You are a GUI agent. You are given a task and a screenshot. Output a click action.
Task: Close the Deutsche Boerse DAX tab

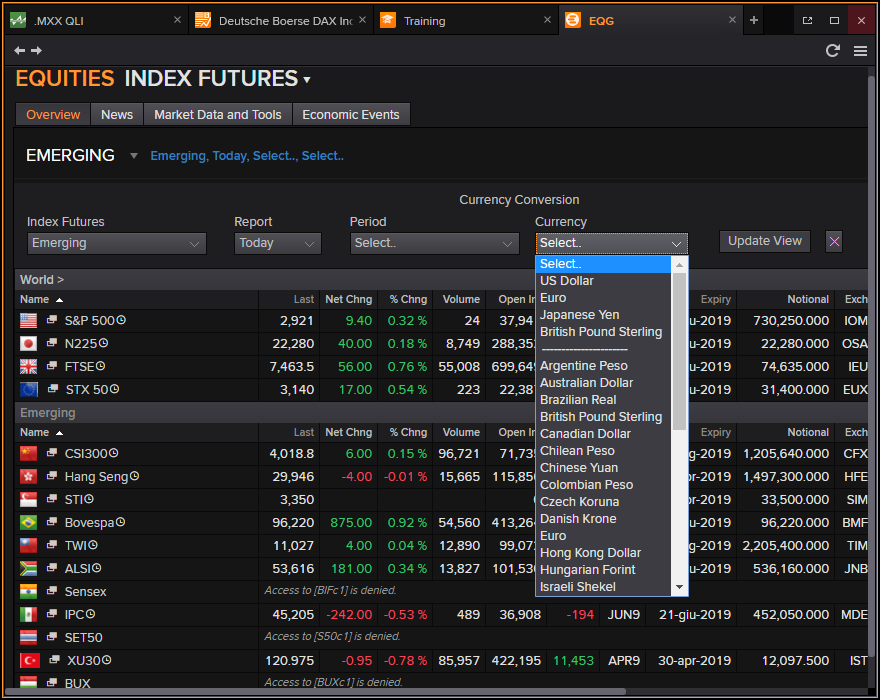(363, 20)
